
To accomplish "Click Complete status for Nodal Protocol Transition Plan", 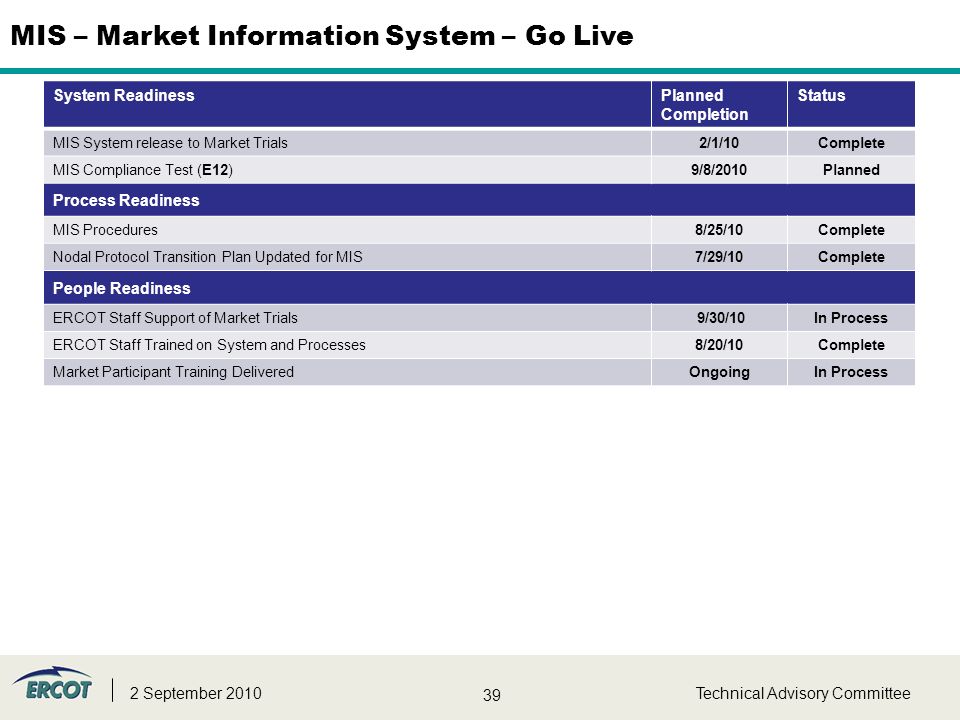I will tap(851, 257).
